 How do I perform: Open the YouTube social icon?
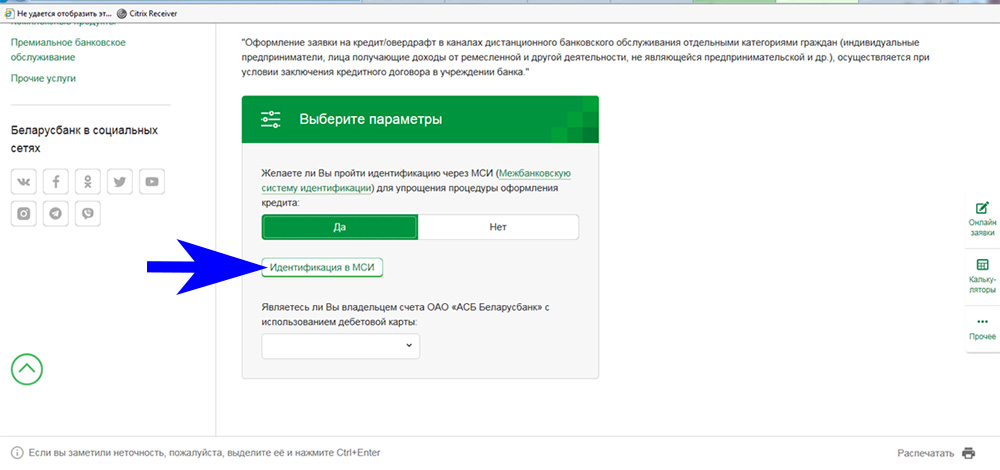[152, 182]
